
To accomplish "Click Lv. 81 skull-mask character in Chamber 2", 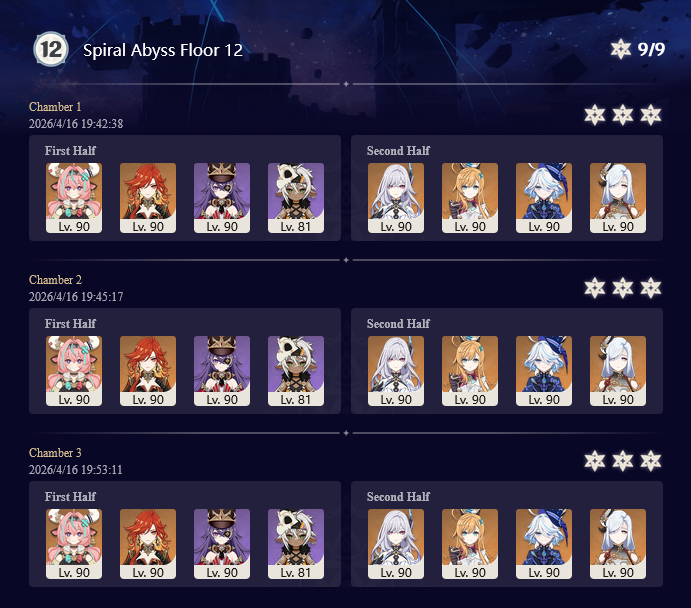I will 296,371.
